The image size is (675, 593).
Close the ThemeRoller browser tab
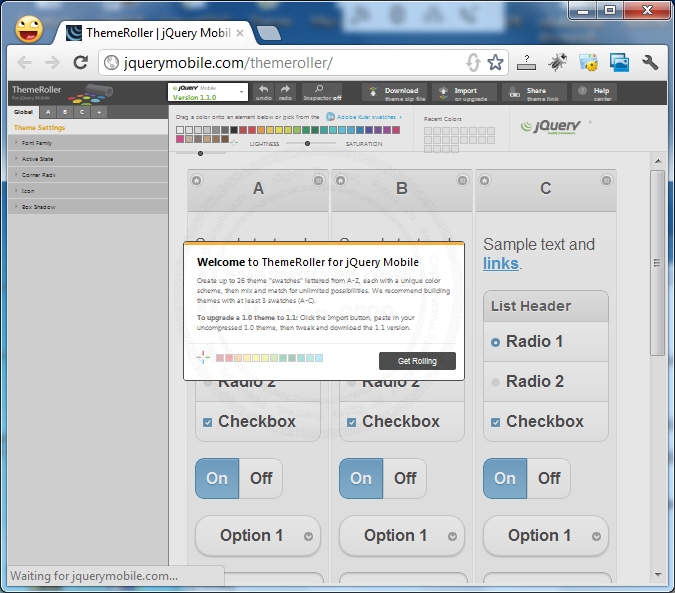click(x=240, y=33)
